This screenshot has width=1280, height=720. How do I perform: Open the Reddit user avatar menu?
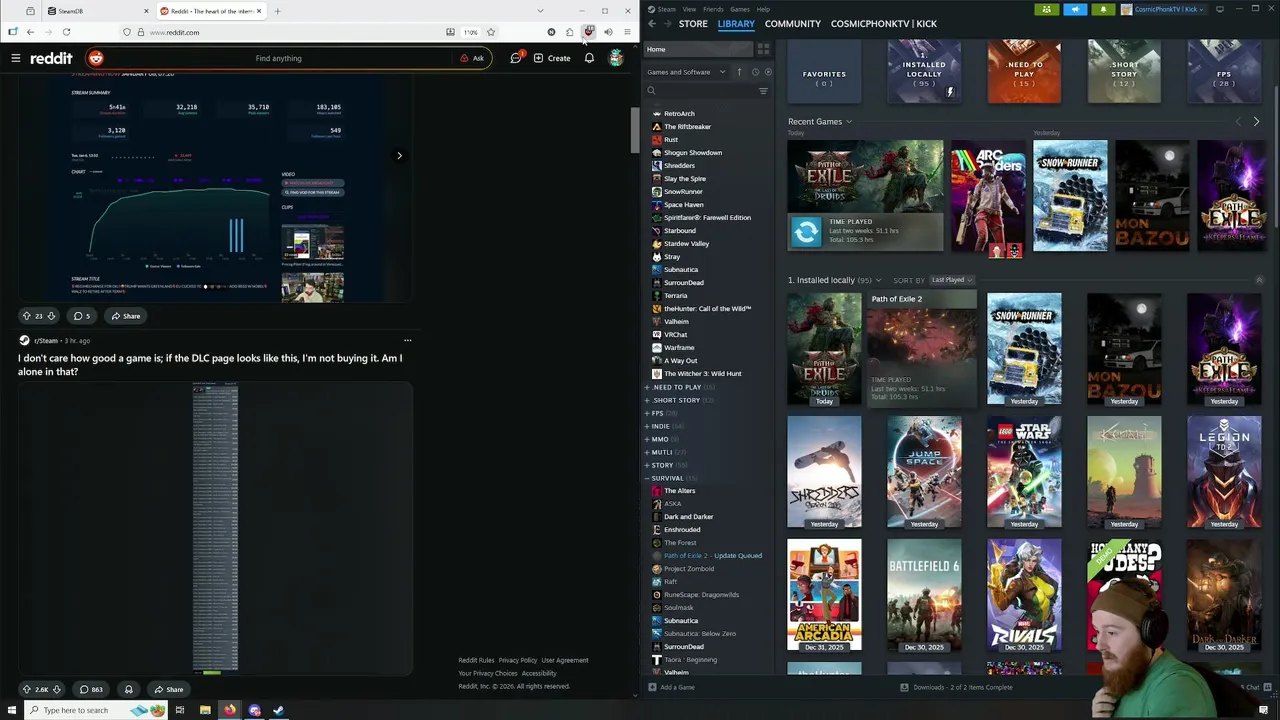[x=616, y=58]
